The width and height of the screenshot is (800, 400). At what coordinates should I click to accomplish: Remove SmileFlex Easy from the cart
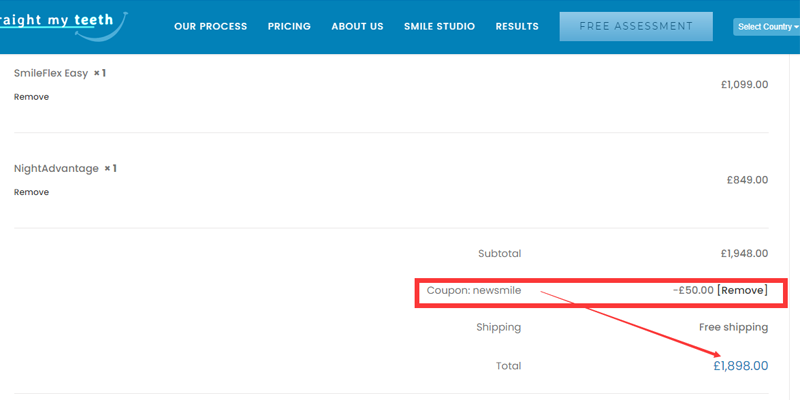[x=31, y=97]
